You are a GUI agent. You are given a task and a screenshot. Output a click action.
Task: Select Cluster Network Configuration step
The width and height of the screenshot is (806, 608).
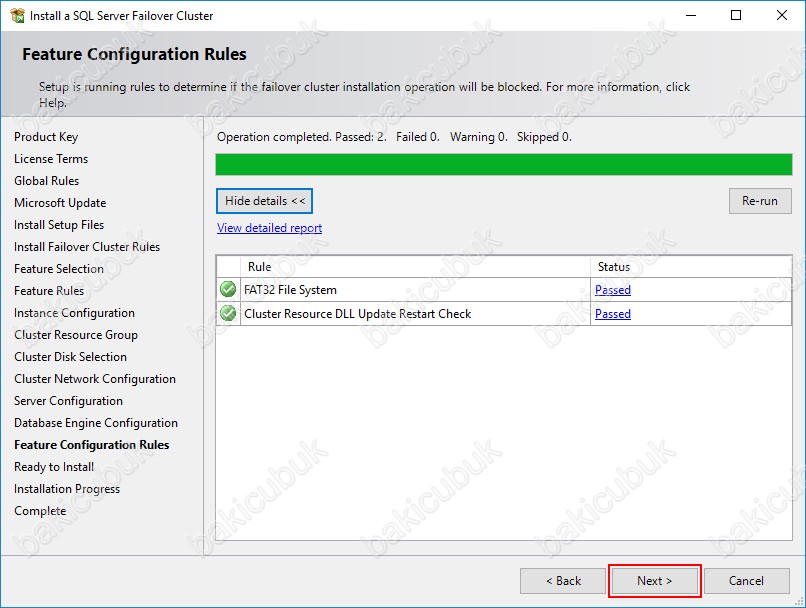95,379
